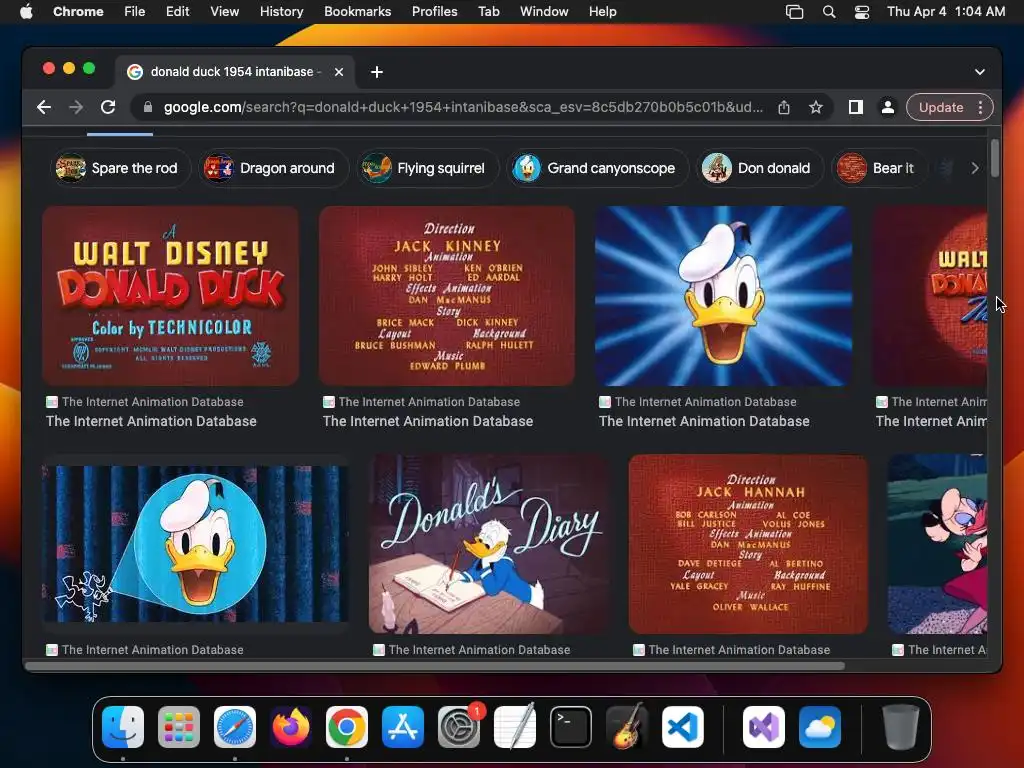Filter by Spare the rod chip
Viewport: 1024px width, 768px height.
click(x=120, y=168)
